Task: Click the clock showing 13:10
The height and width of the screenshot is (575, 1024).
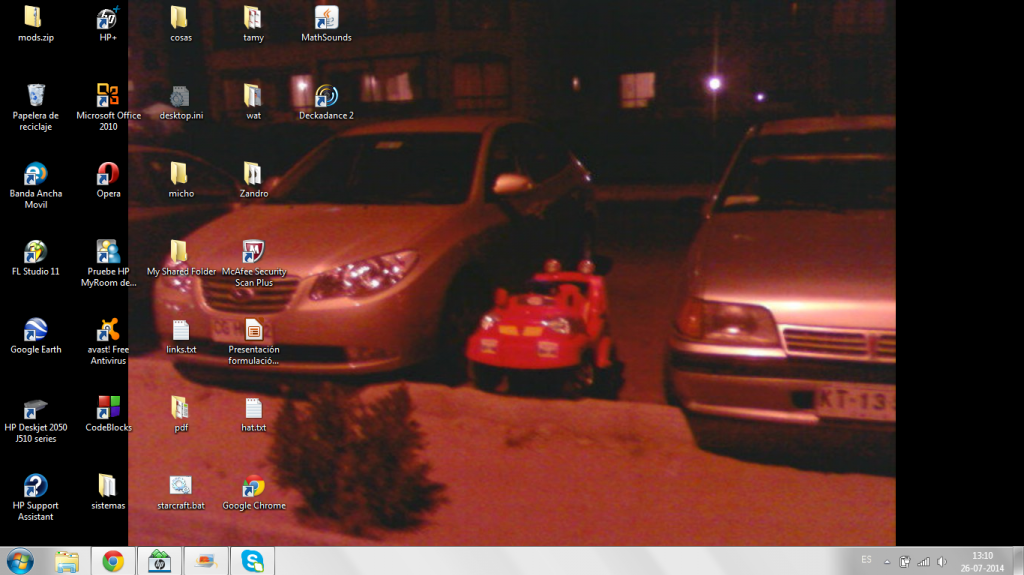Action: pos(982,561)
